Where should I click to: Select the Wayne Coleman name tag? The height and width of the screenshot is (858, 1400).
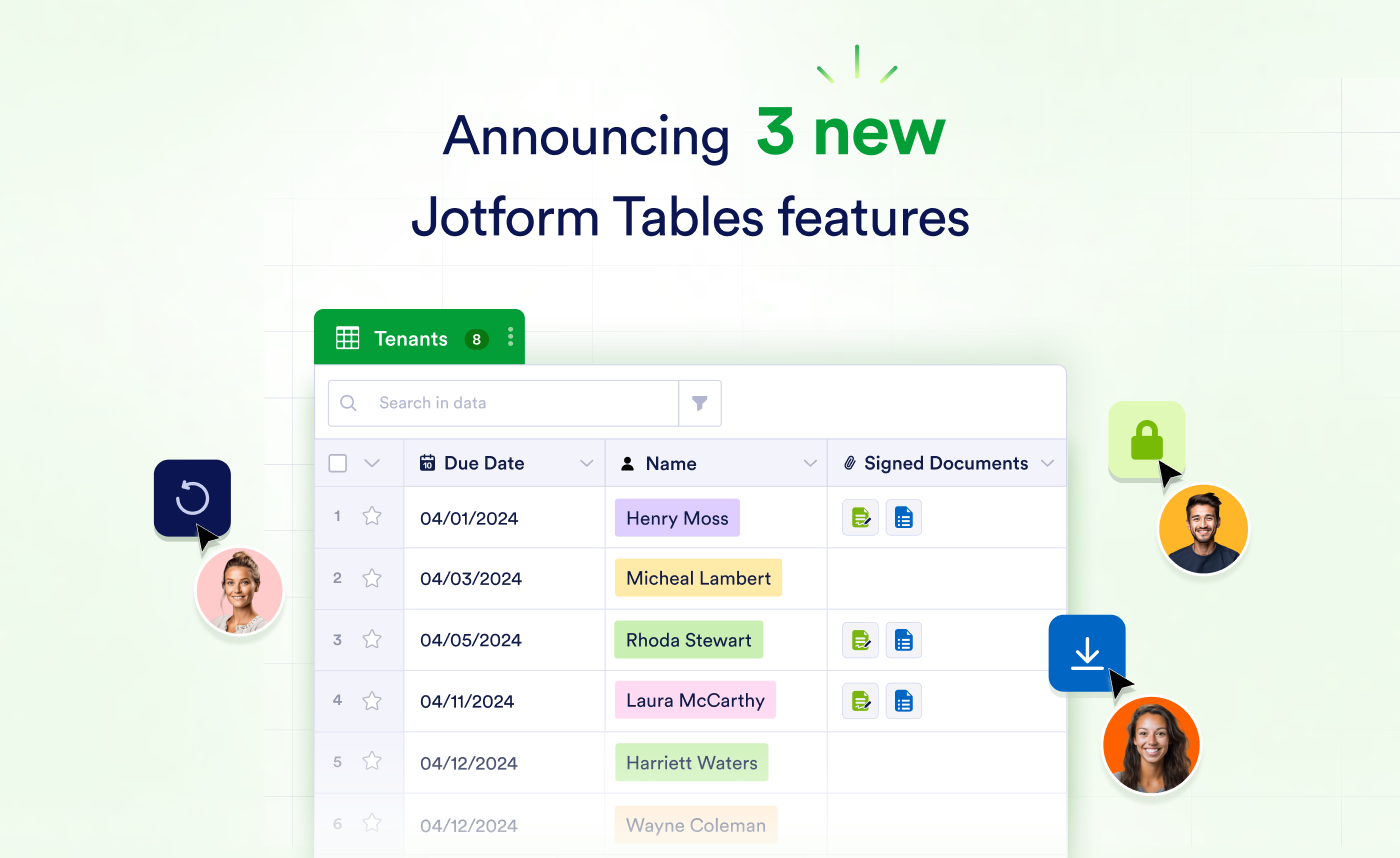[696, 825]
